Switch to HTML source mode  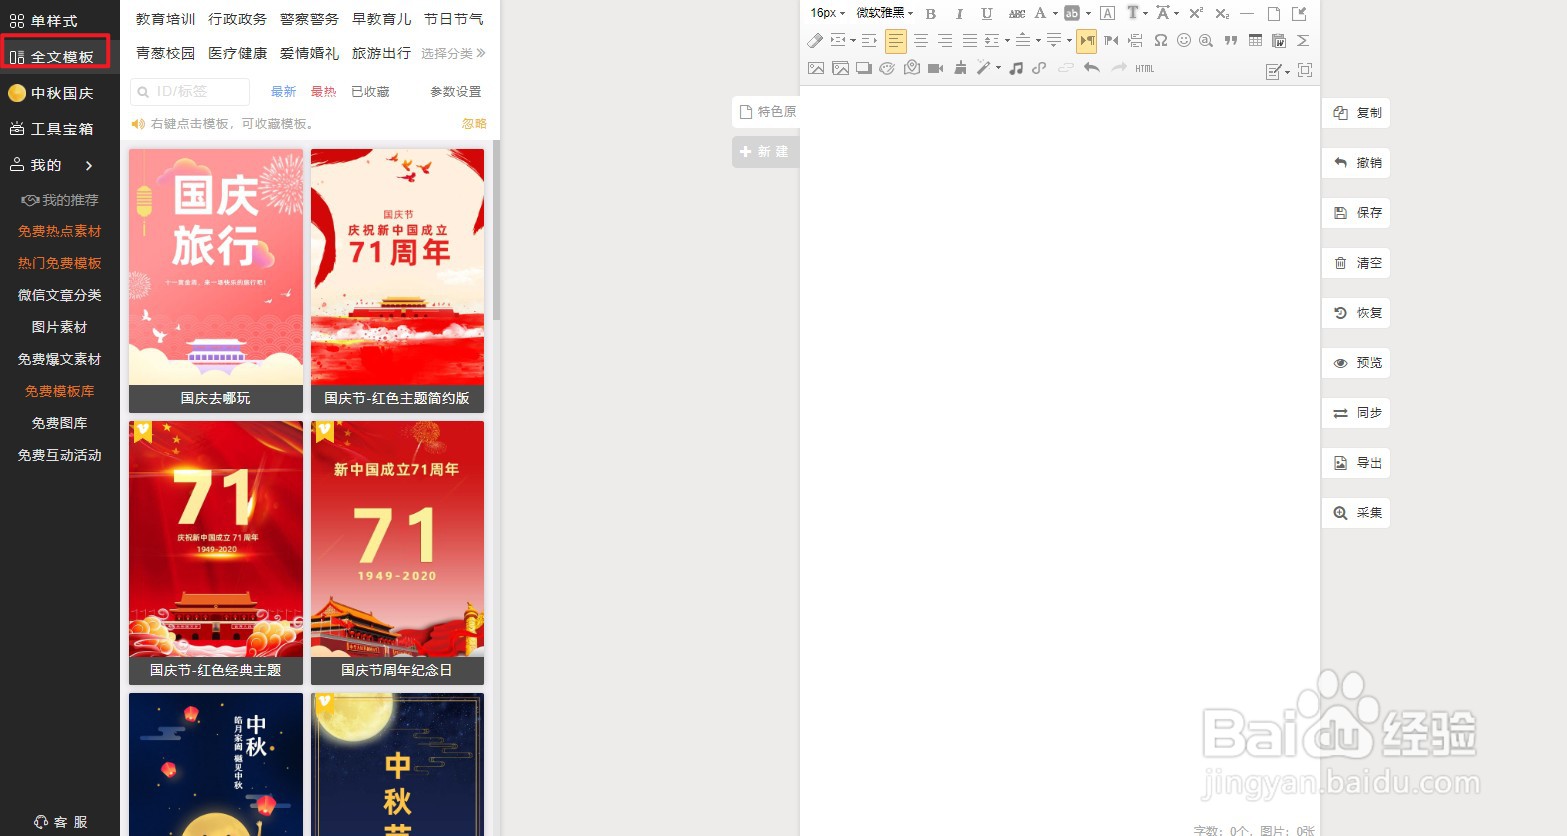click(1144, 69)
